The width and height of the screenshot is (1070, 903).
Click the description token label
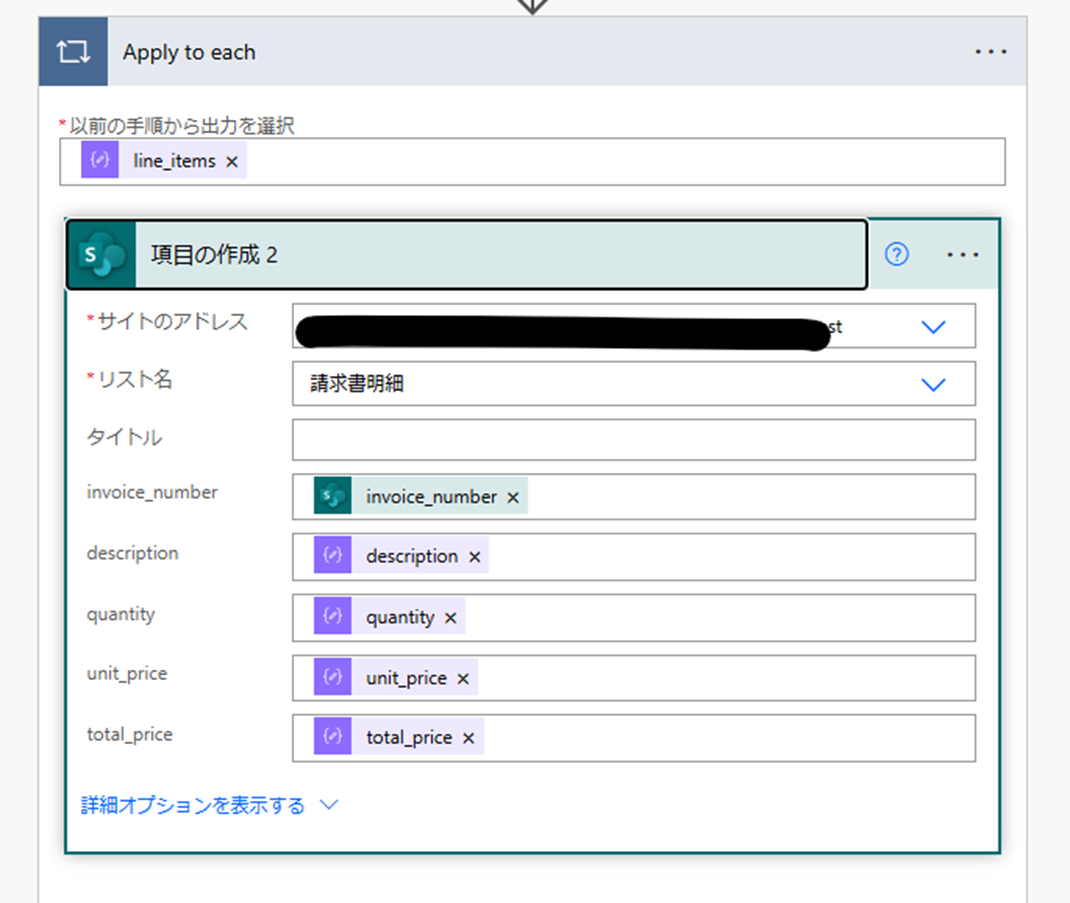411,557
